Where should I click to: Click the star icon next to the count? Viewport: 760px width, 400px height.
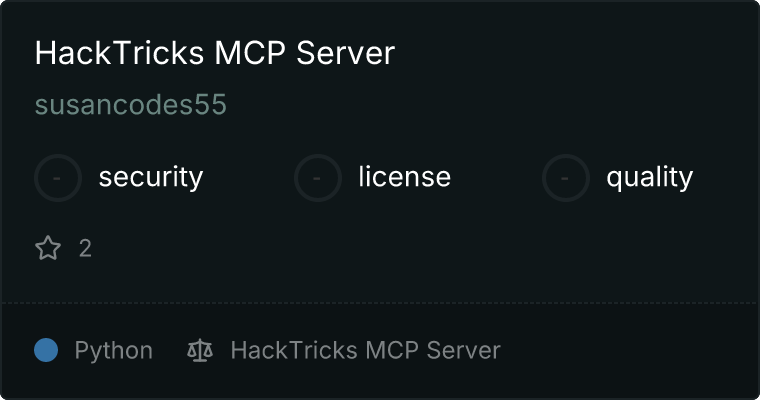(48, 248)
